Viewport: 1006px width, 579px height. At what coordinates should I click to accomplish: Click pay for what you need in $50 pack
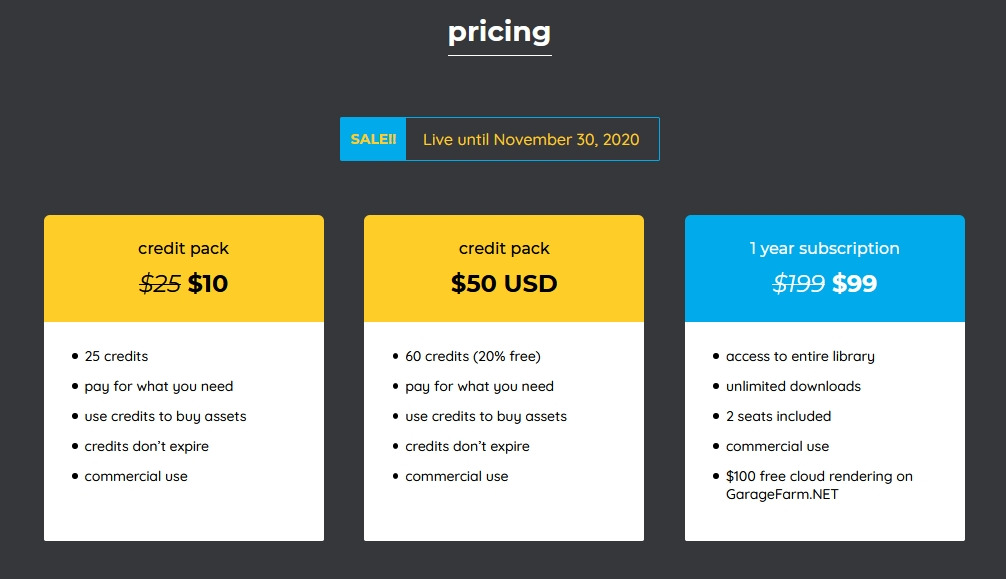click(x=479, y=386)
